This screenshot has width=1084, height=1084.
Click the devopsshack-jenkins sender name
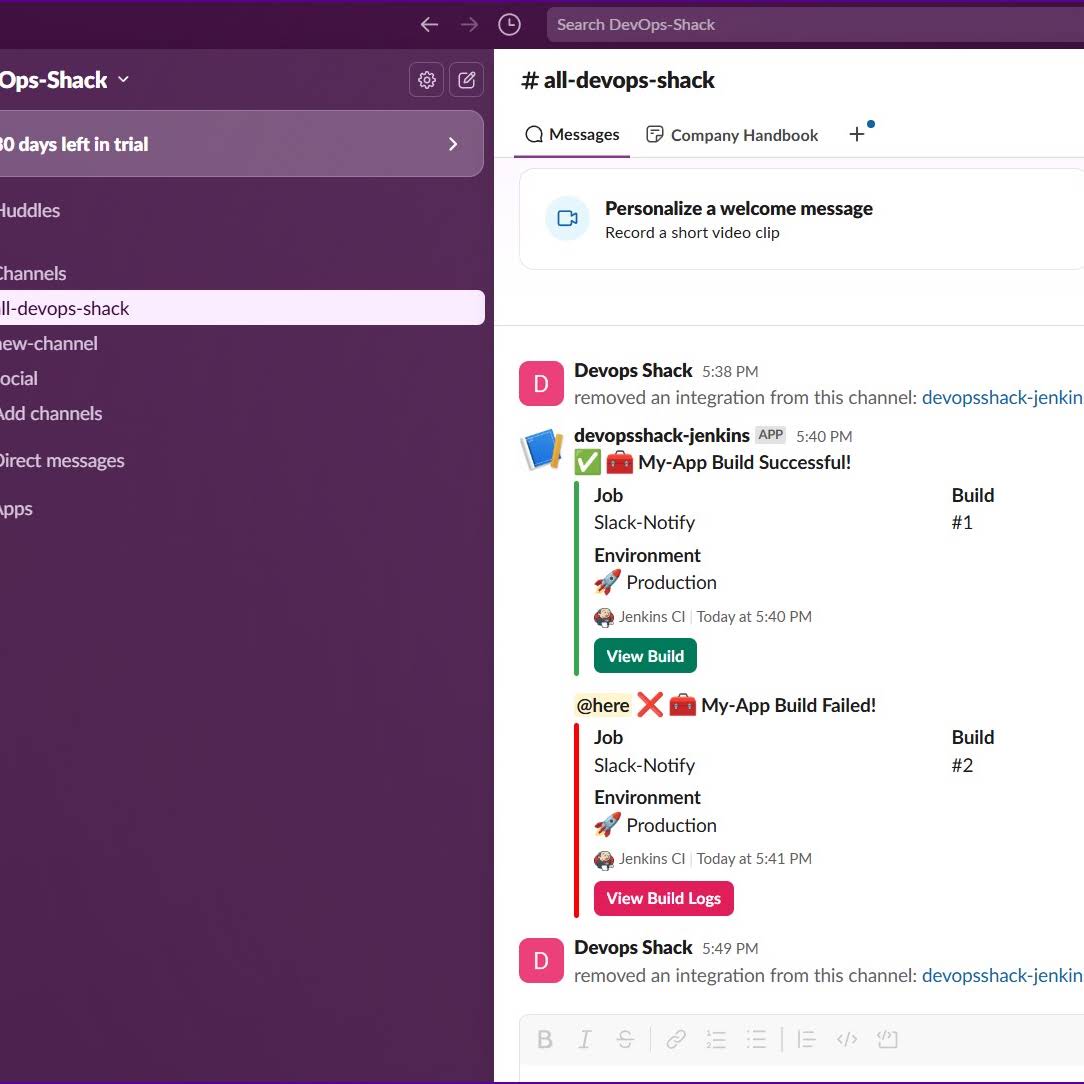[x=662, y=435]
